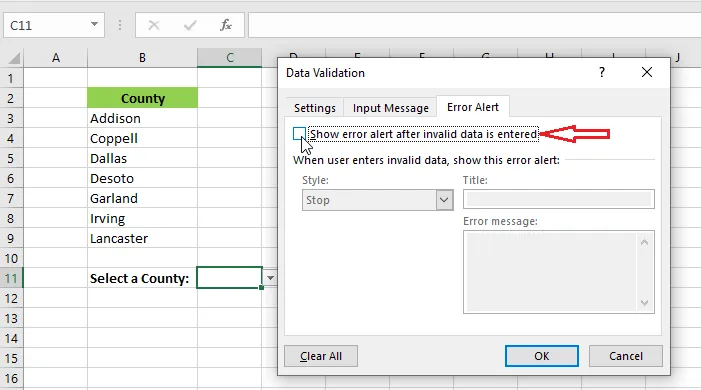Click the OK button
Screen dimensions: 701x390
tap(541, 356)
